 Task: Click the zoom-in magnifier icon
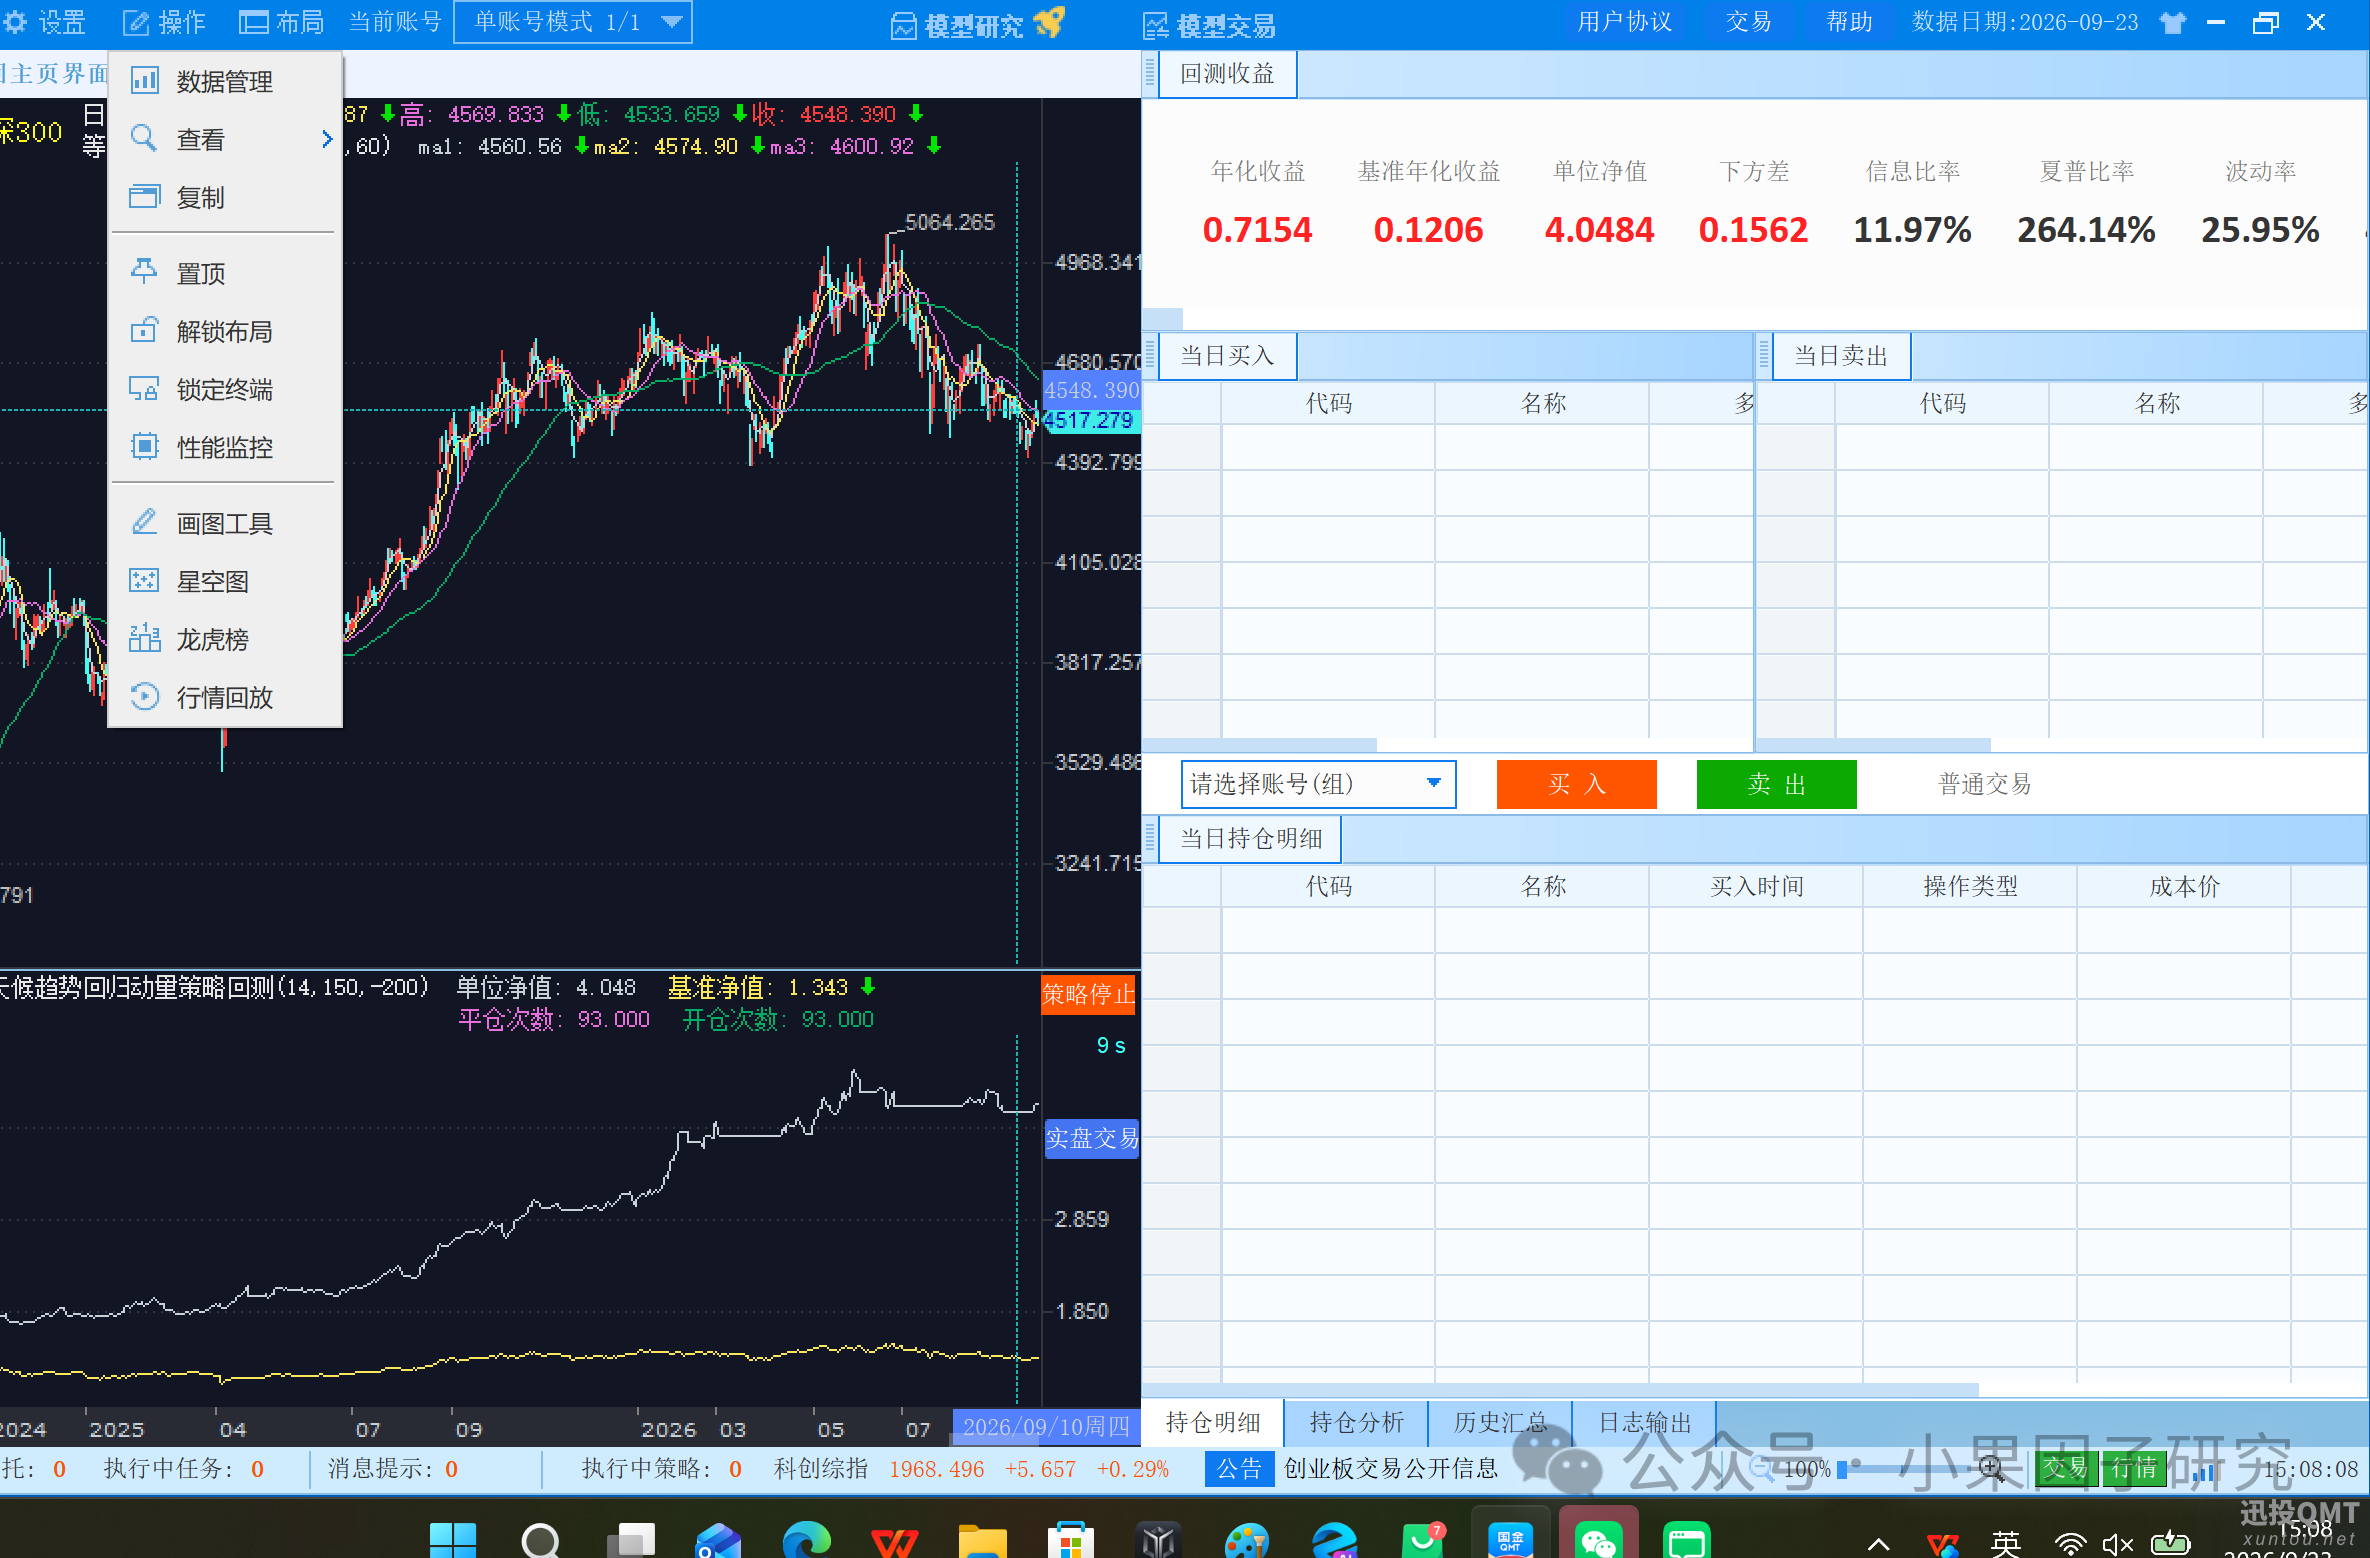click(1991, 1468)
